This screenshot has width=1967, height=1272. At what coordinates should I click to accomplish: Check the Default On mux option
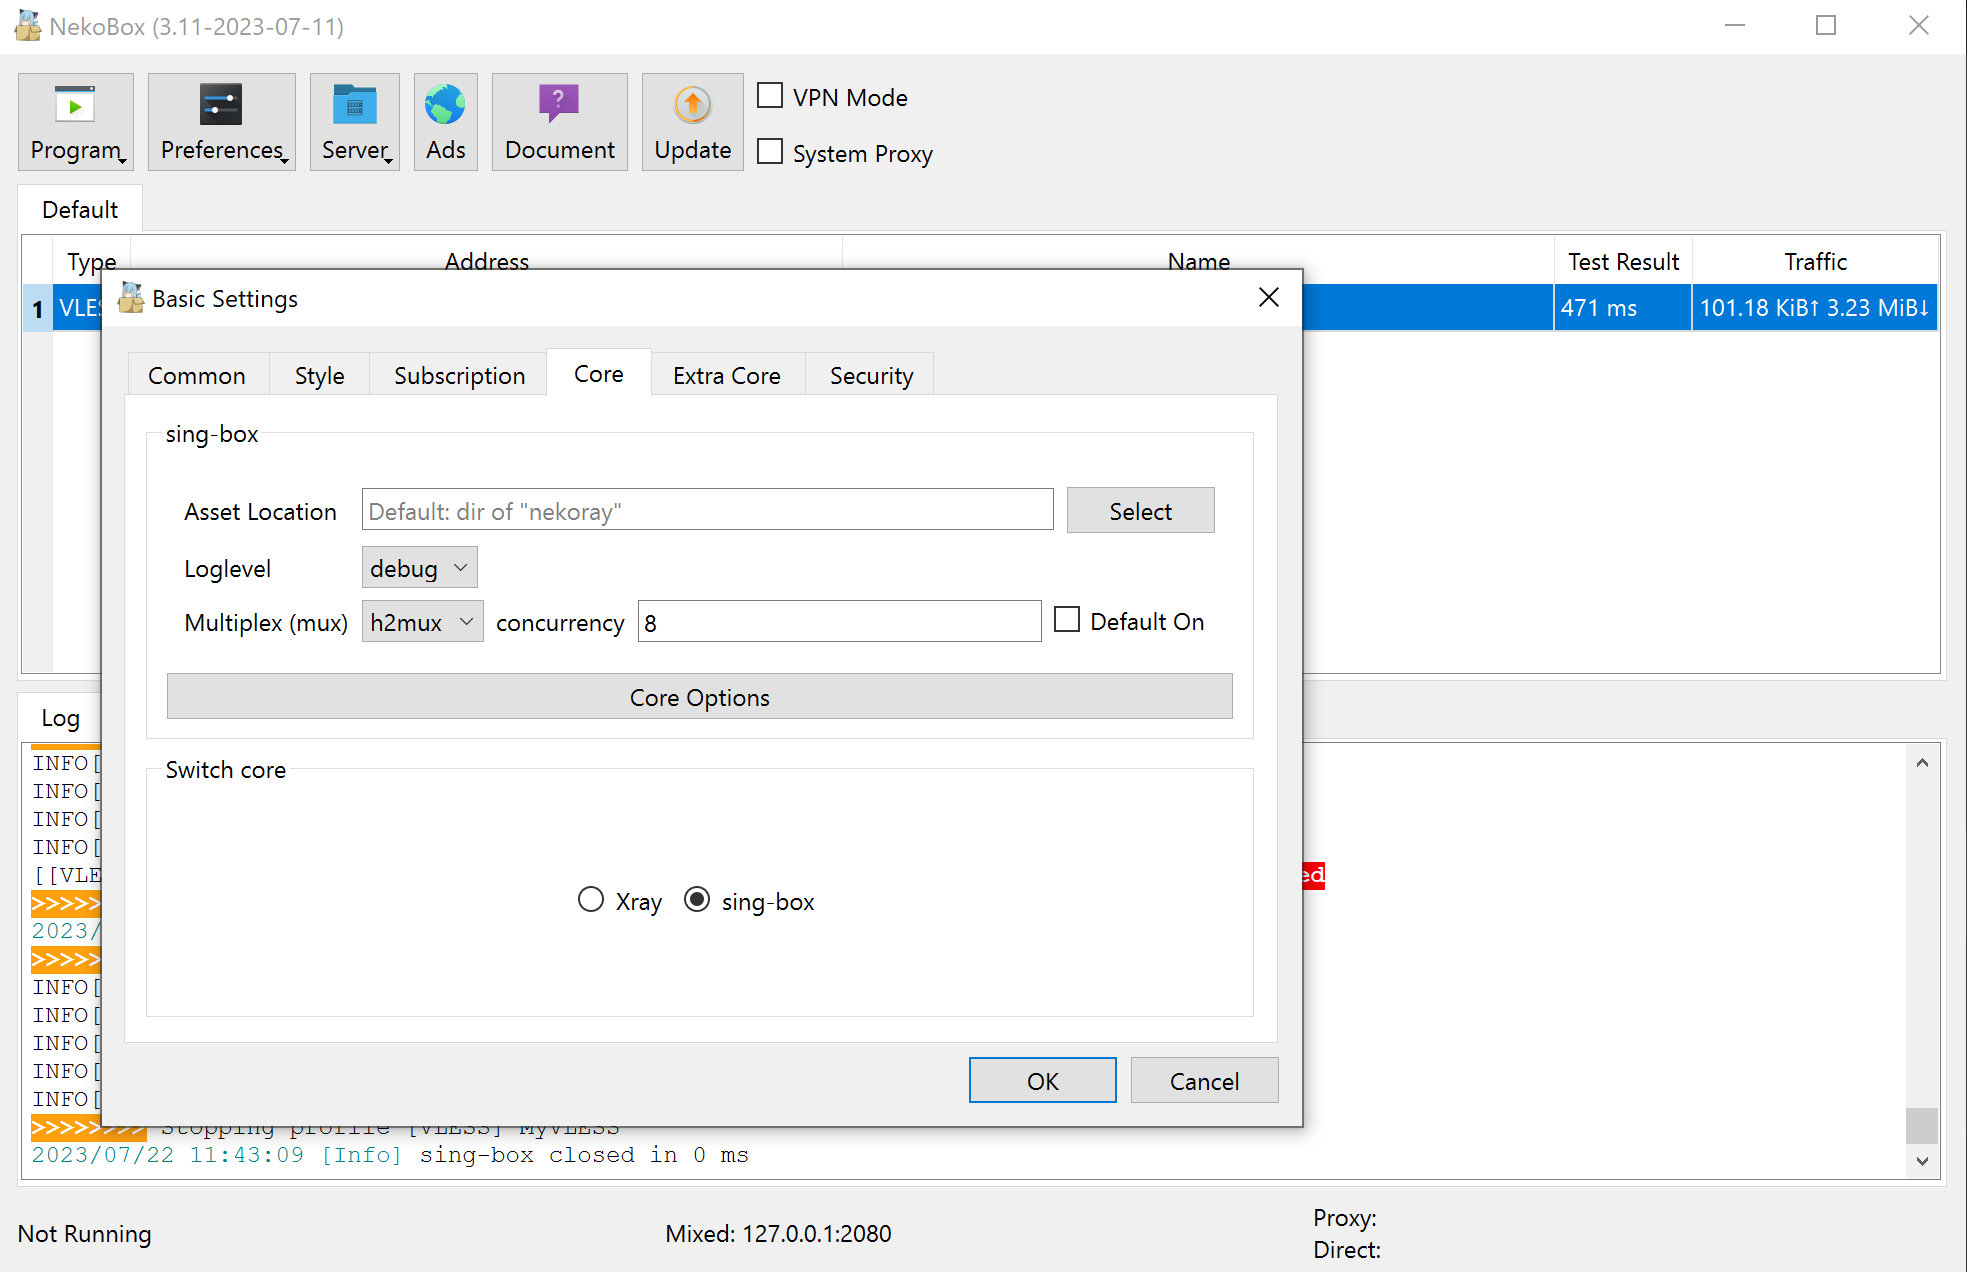tap(1067, 620)
